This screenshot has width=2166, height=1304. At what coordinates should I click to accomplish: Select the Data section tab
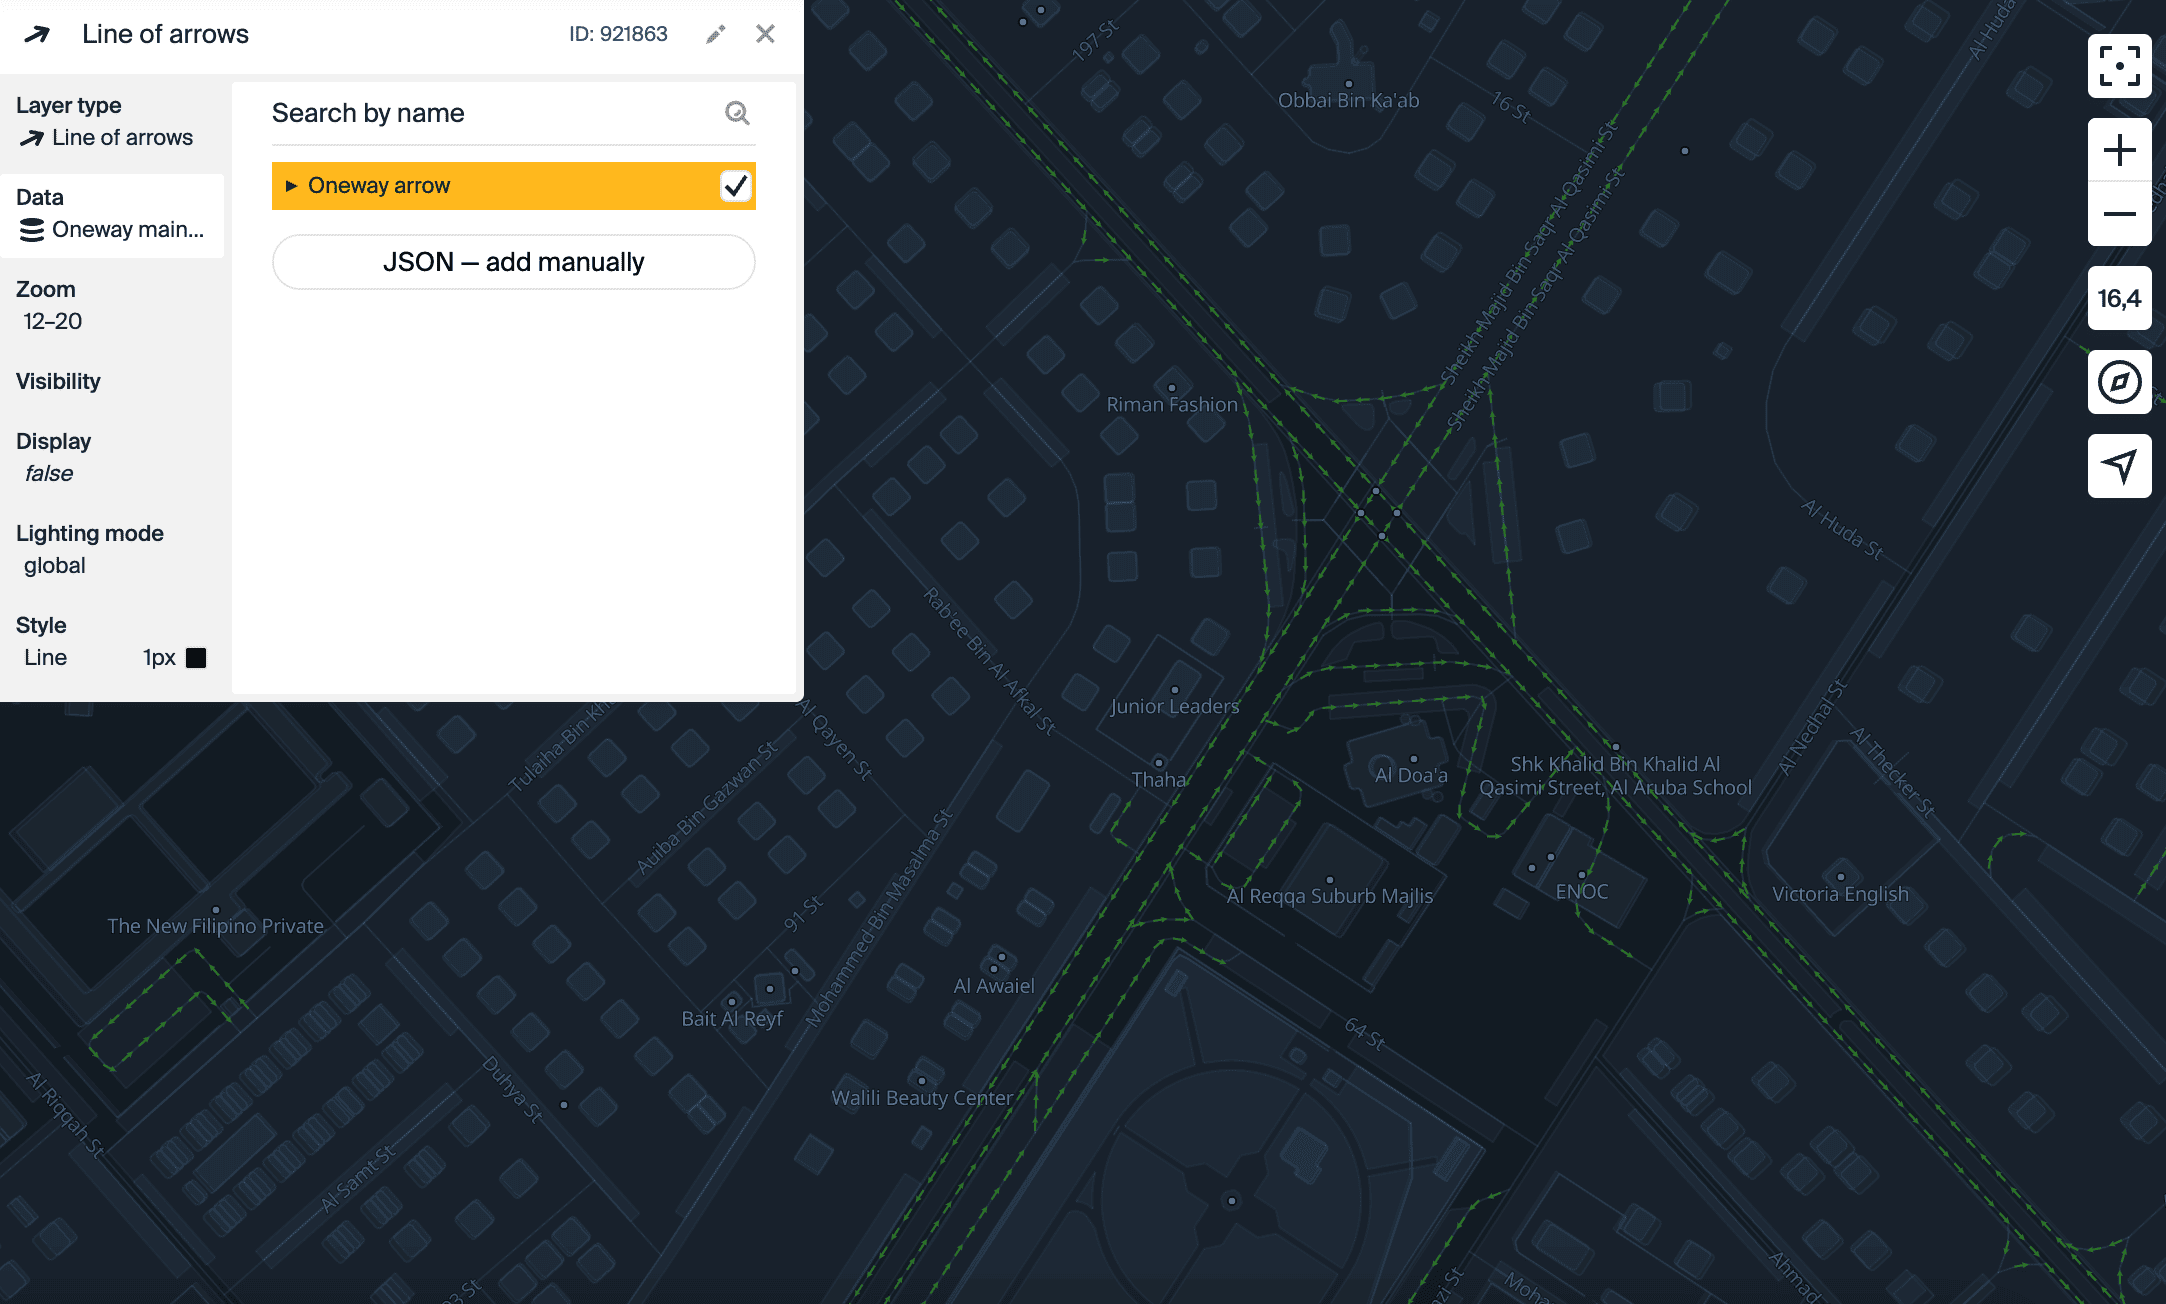tap(112, 214)
